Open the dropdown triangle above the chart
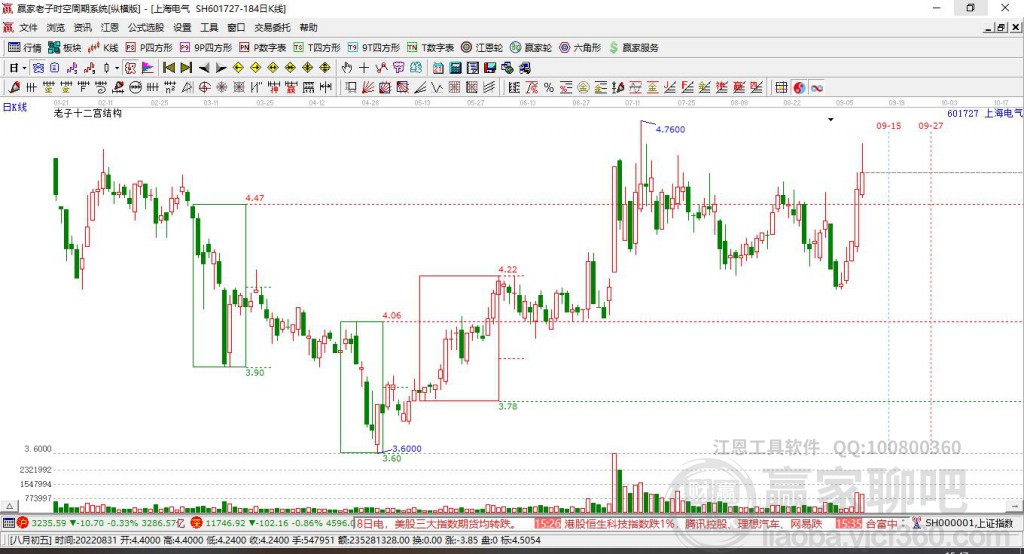The height and width of the screenshot is (554, 1024). (831, 120)
